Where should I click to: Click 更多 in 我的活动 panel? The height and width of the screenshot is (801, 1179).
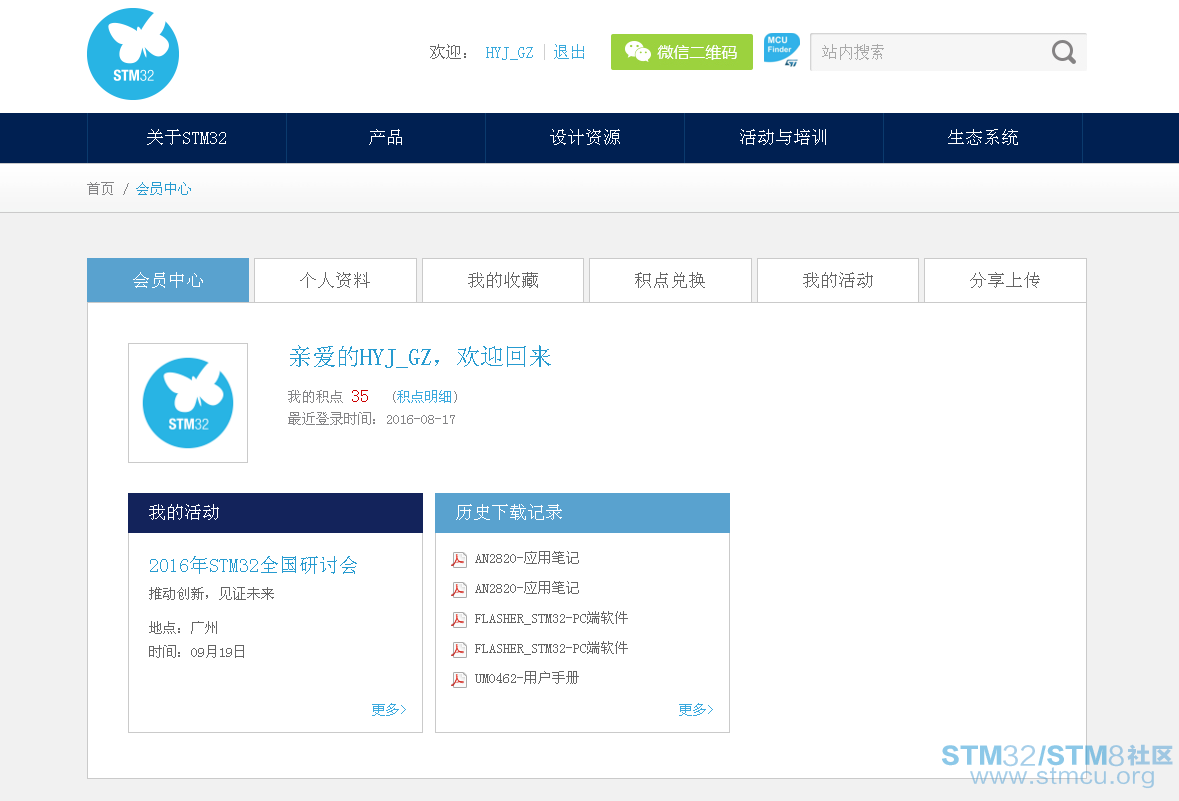389,709
